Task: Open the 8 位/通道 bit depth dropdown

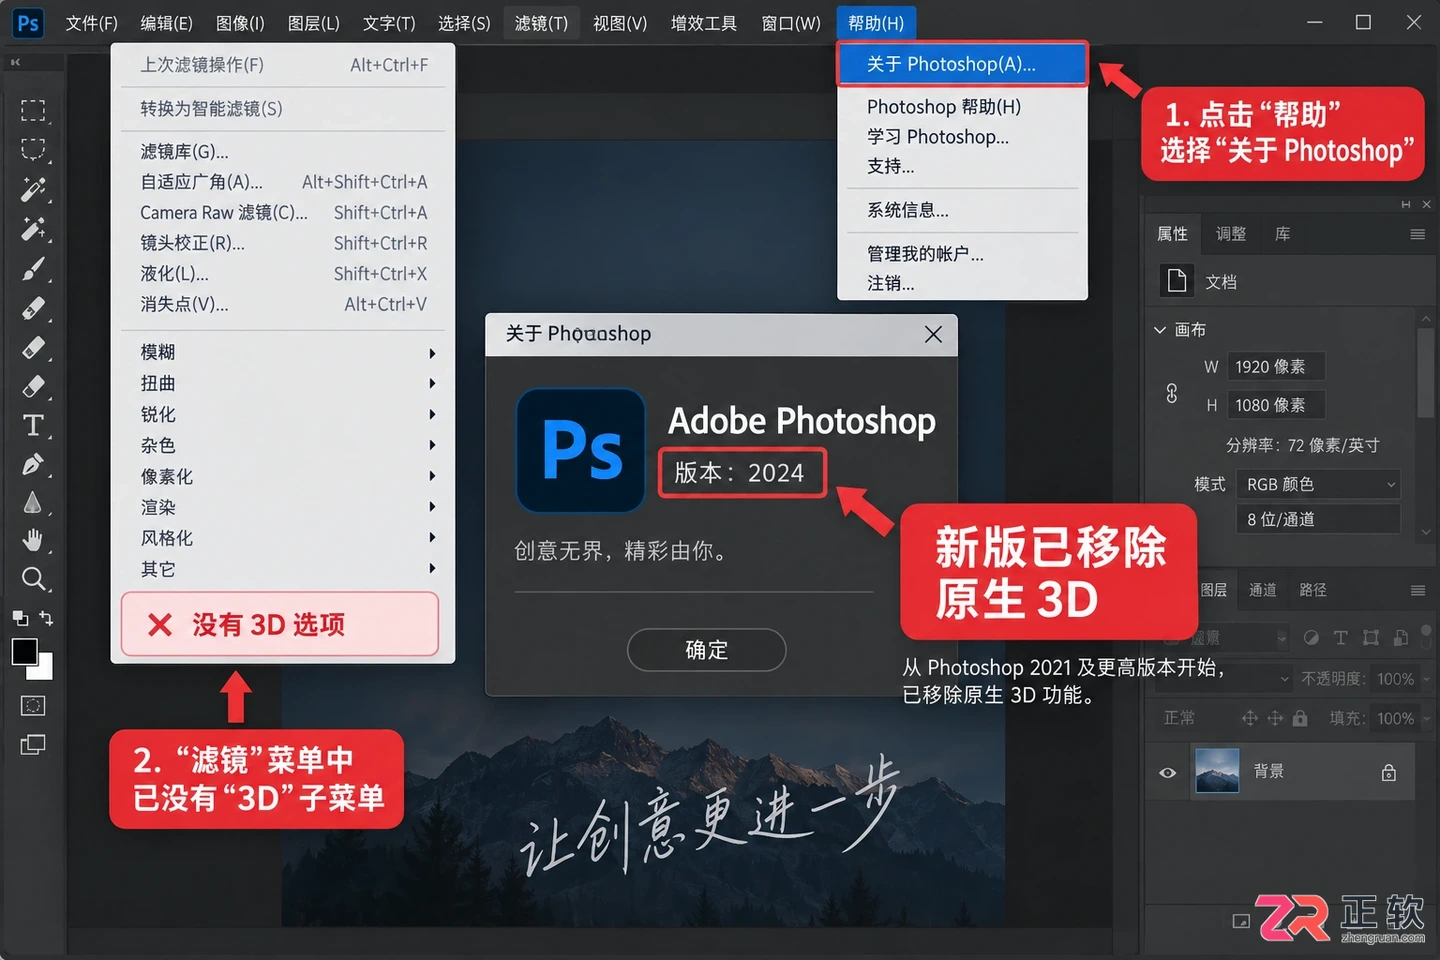Action: [1318, 519]
